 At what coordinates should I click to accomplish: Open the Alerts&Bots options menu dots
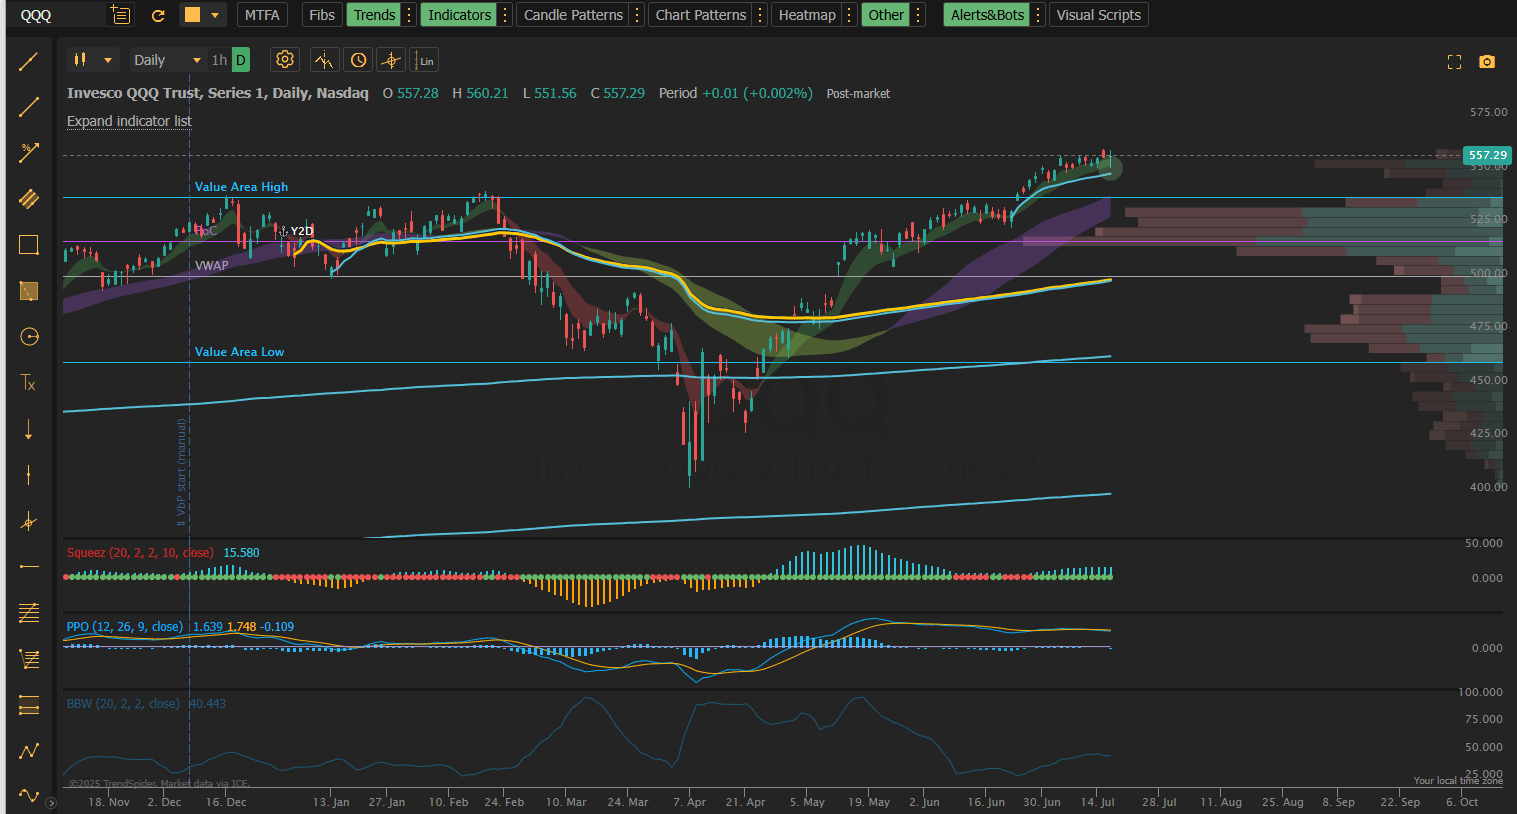1038,15
